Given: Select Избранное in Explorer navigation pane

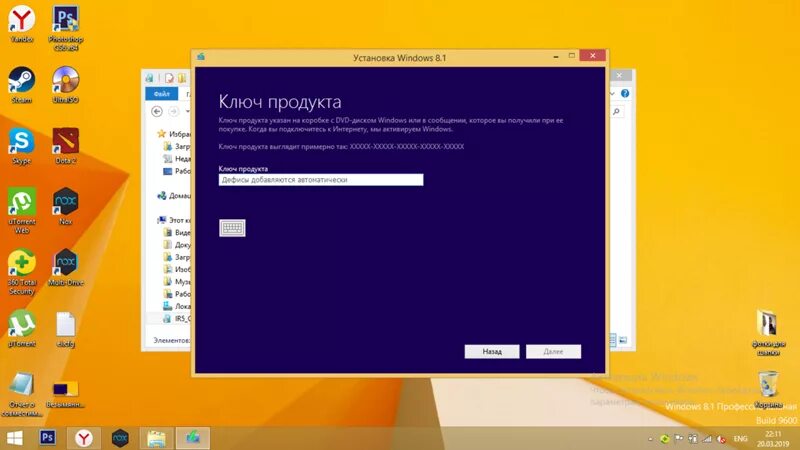Looking at the screenshot, I should tap(174, 134).
